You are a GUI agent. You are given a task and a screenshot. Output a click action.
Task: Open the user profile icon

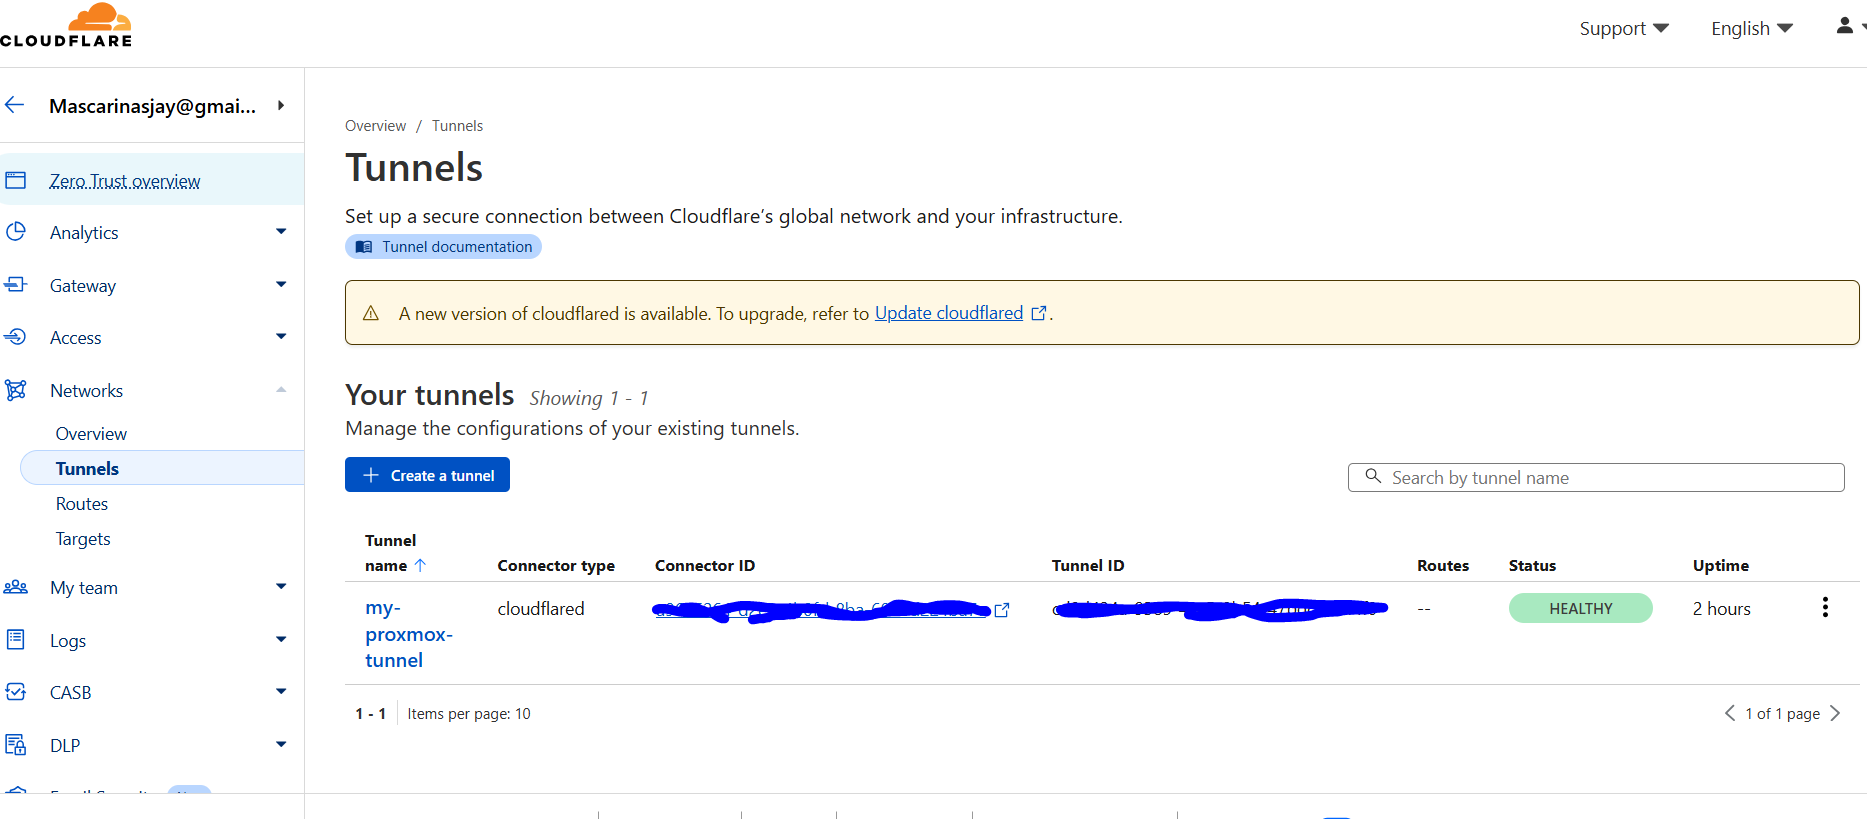point(1845,26)
